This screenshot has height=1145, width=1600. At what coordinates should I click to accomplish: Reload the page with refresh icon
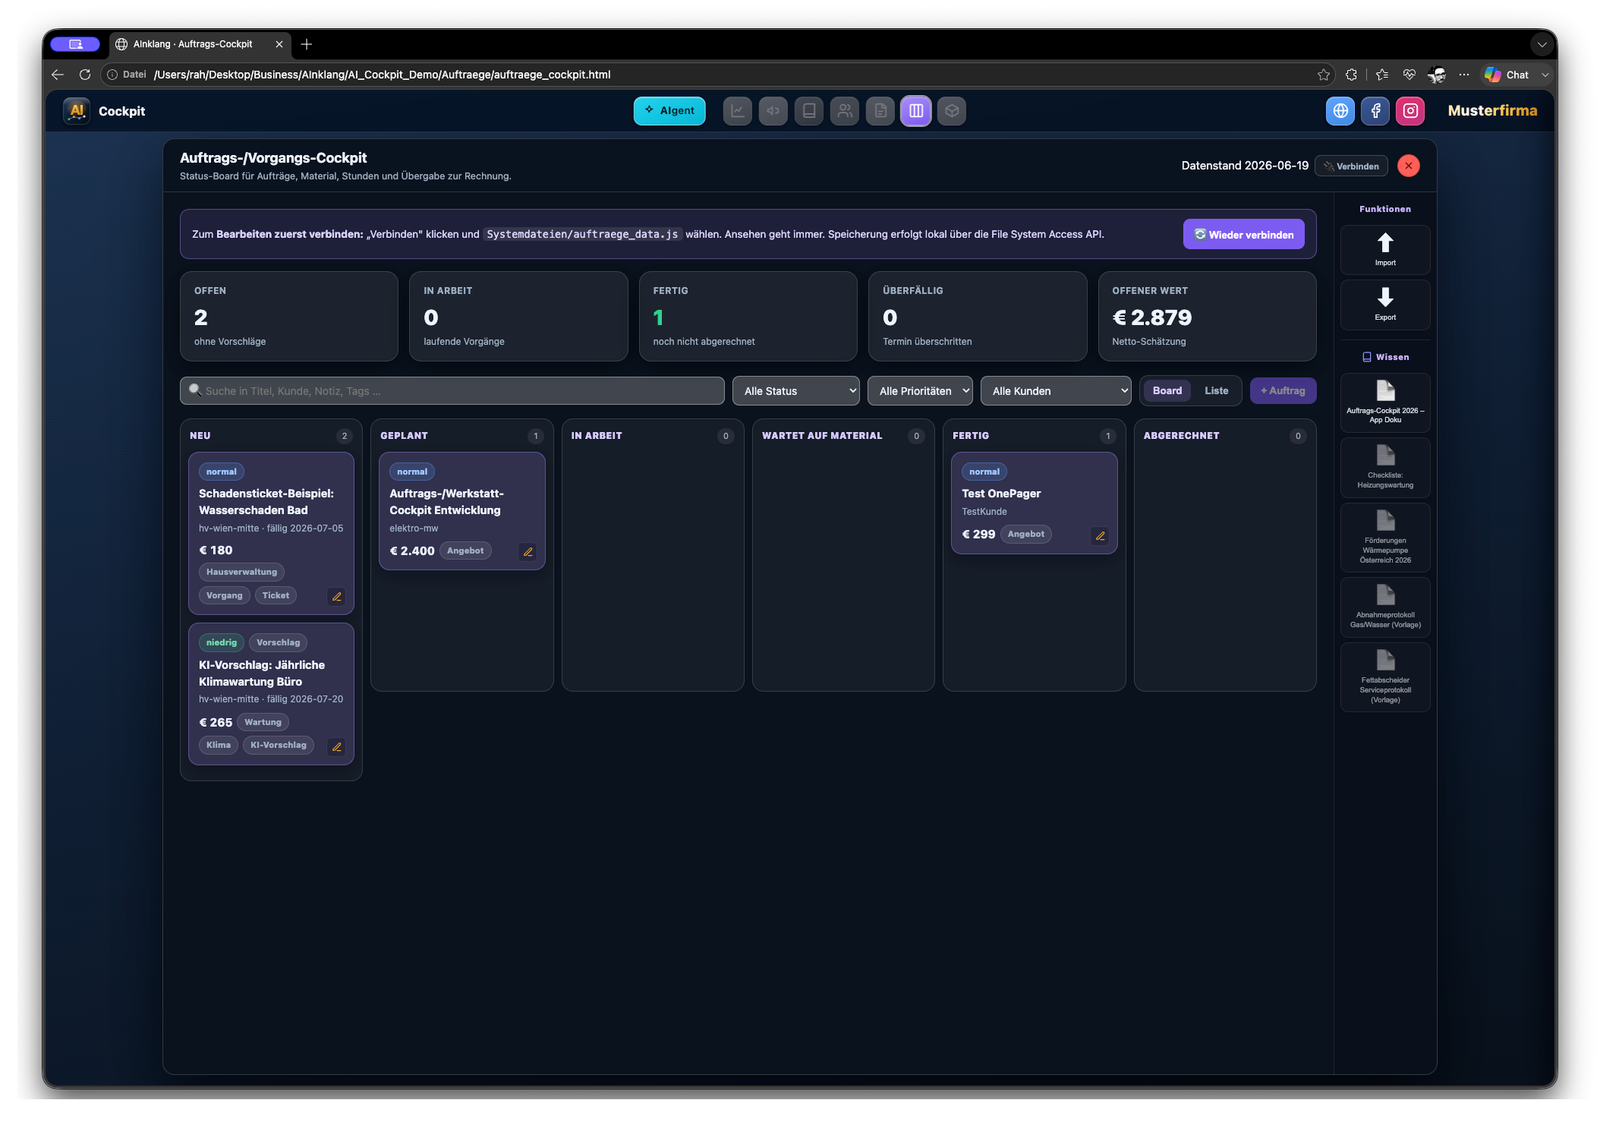click(85, 75)
